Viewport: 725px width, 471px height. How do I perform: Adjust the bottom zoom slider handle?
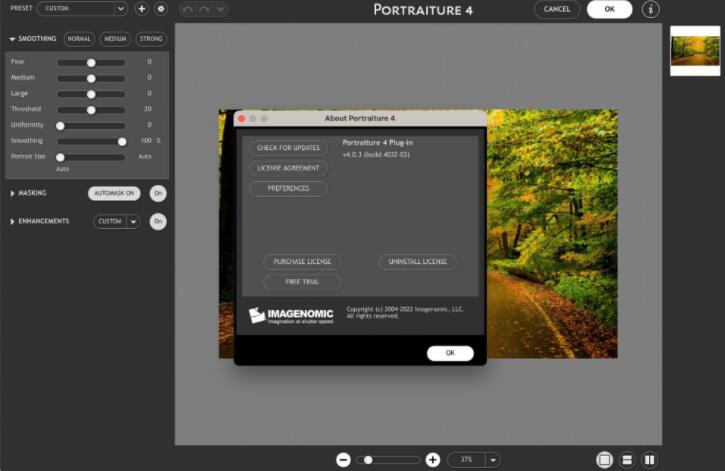pos(368,460)
